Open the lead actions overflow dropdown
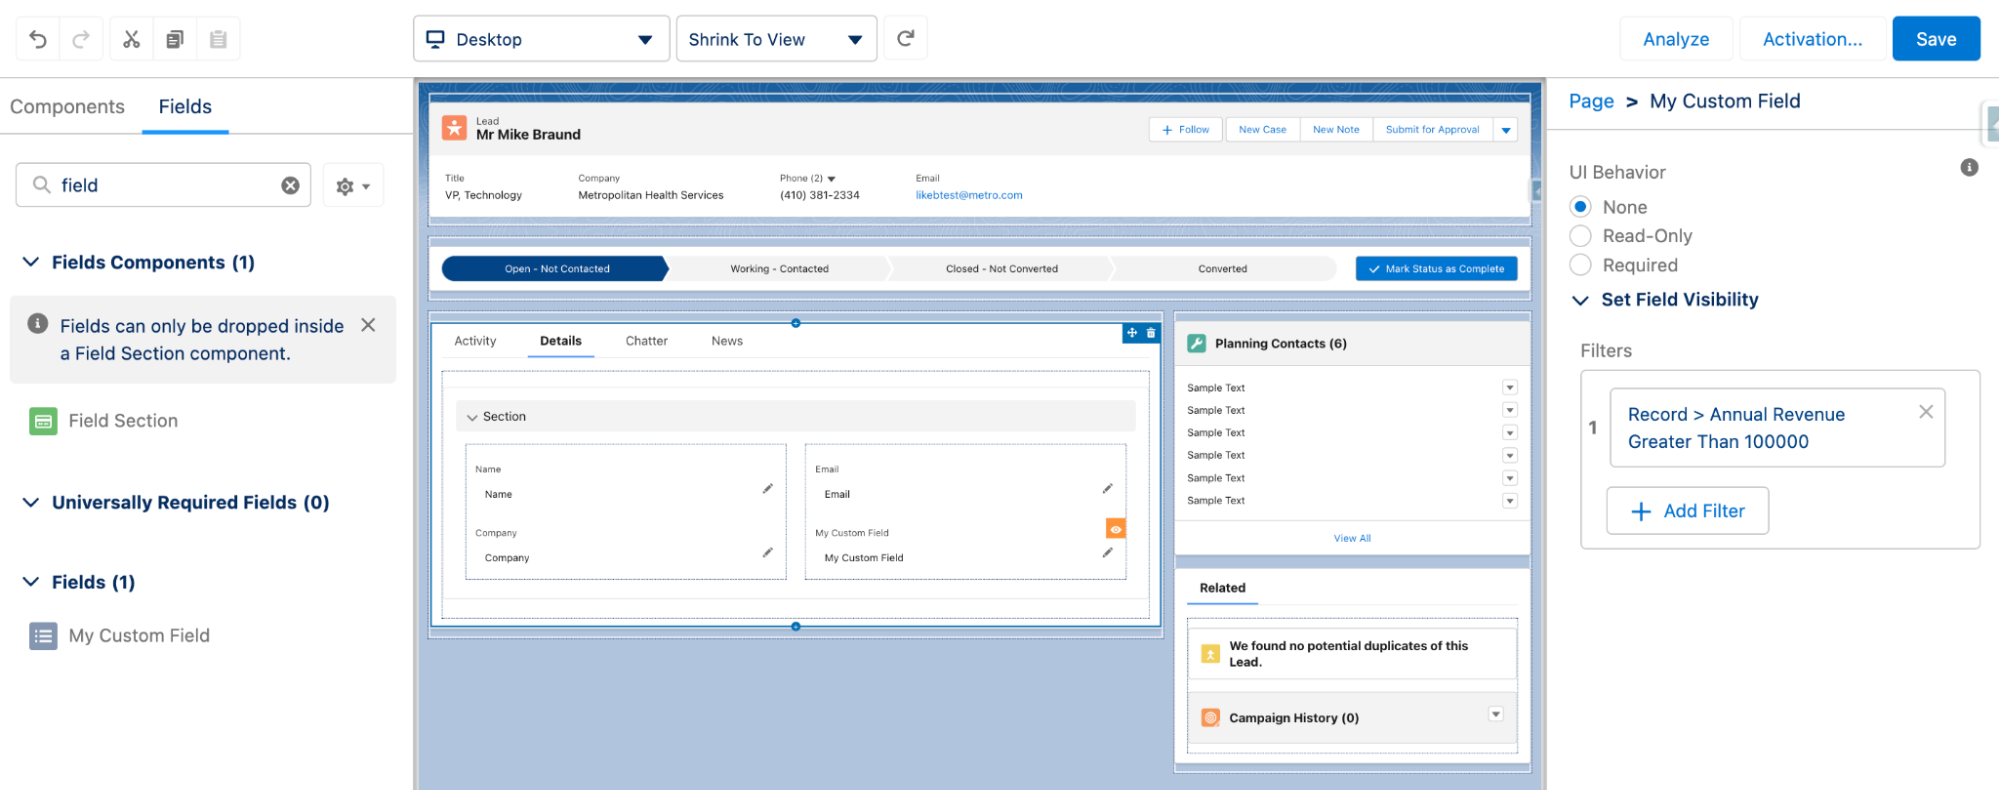The width and height of the screenshot is (1999, 790). (x=1505, y=130)
